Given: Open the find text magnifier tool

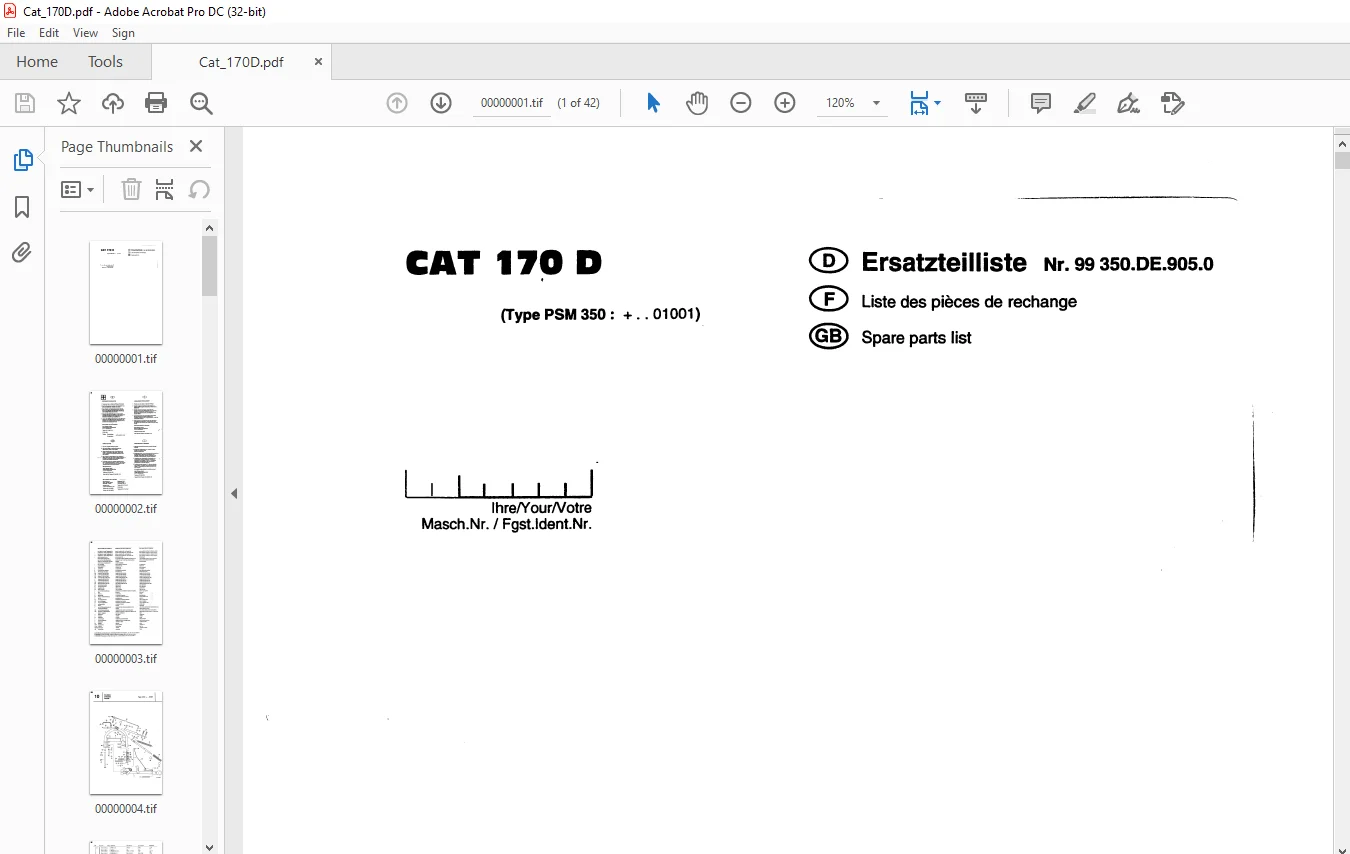Looking at the screenshot, I should (201, 103).
